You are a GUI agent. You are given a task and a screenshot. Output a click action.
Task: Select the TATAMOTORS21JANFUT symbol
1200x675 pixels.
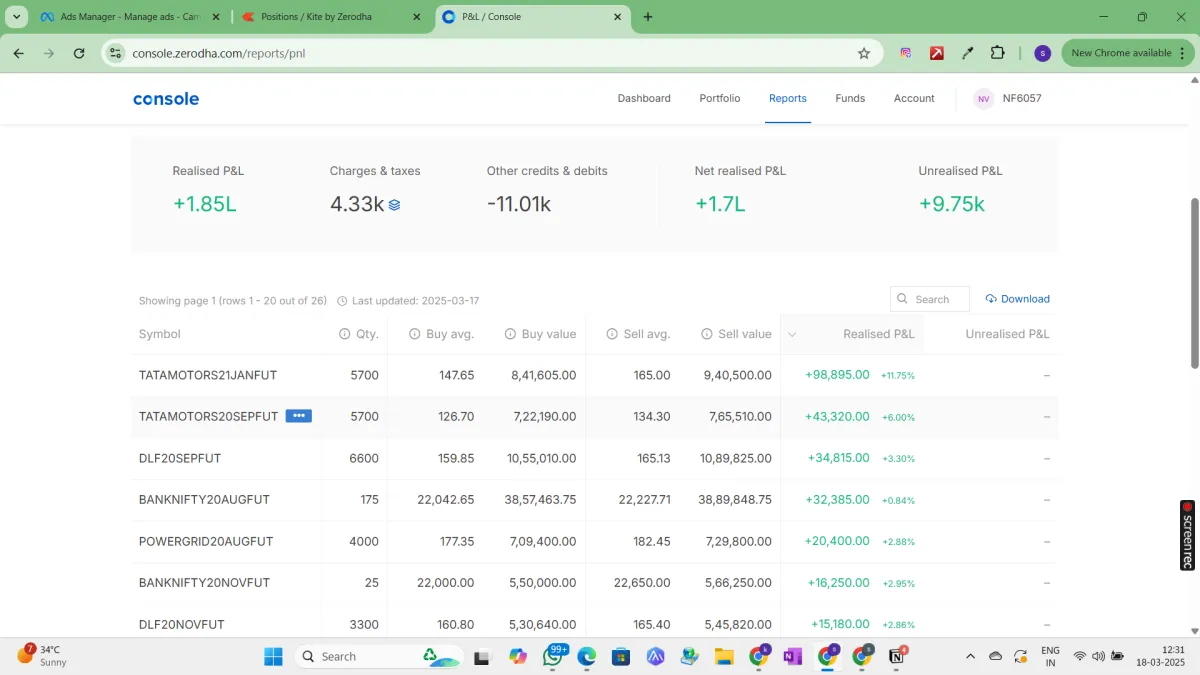coord(208,375)
